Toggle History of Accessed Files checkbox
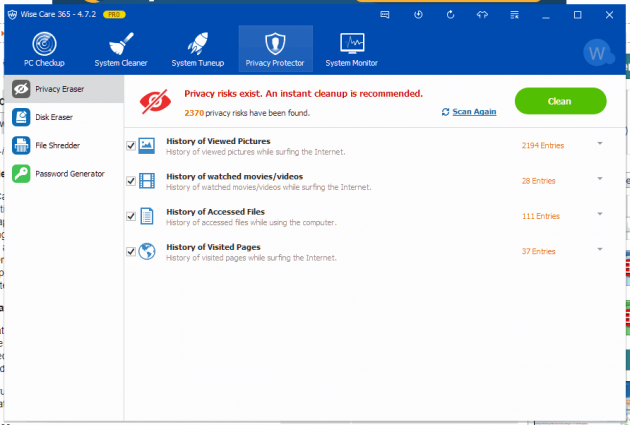Viewport: 630px width, 425px height. [132, 216]
